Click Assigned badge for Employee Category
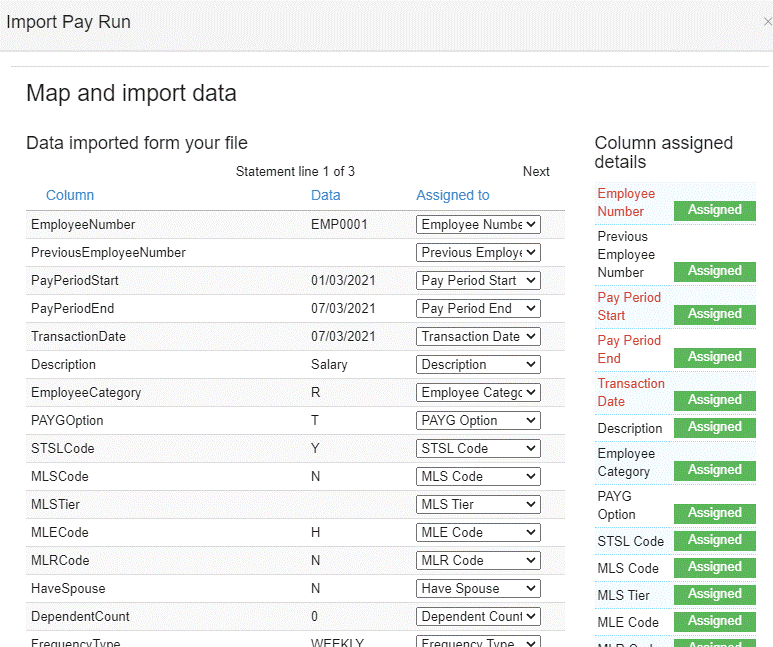Image resolution: width=773 pixels, height=647 pixels. [x=714, y=470]
